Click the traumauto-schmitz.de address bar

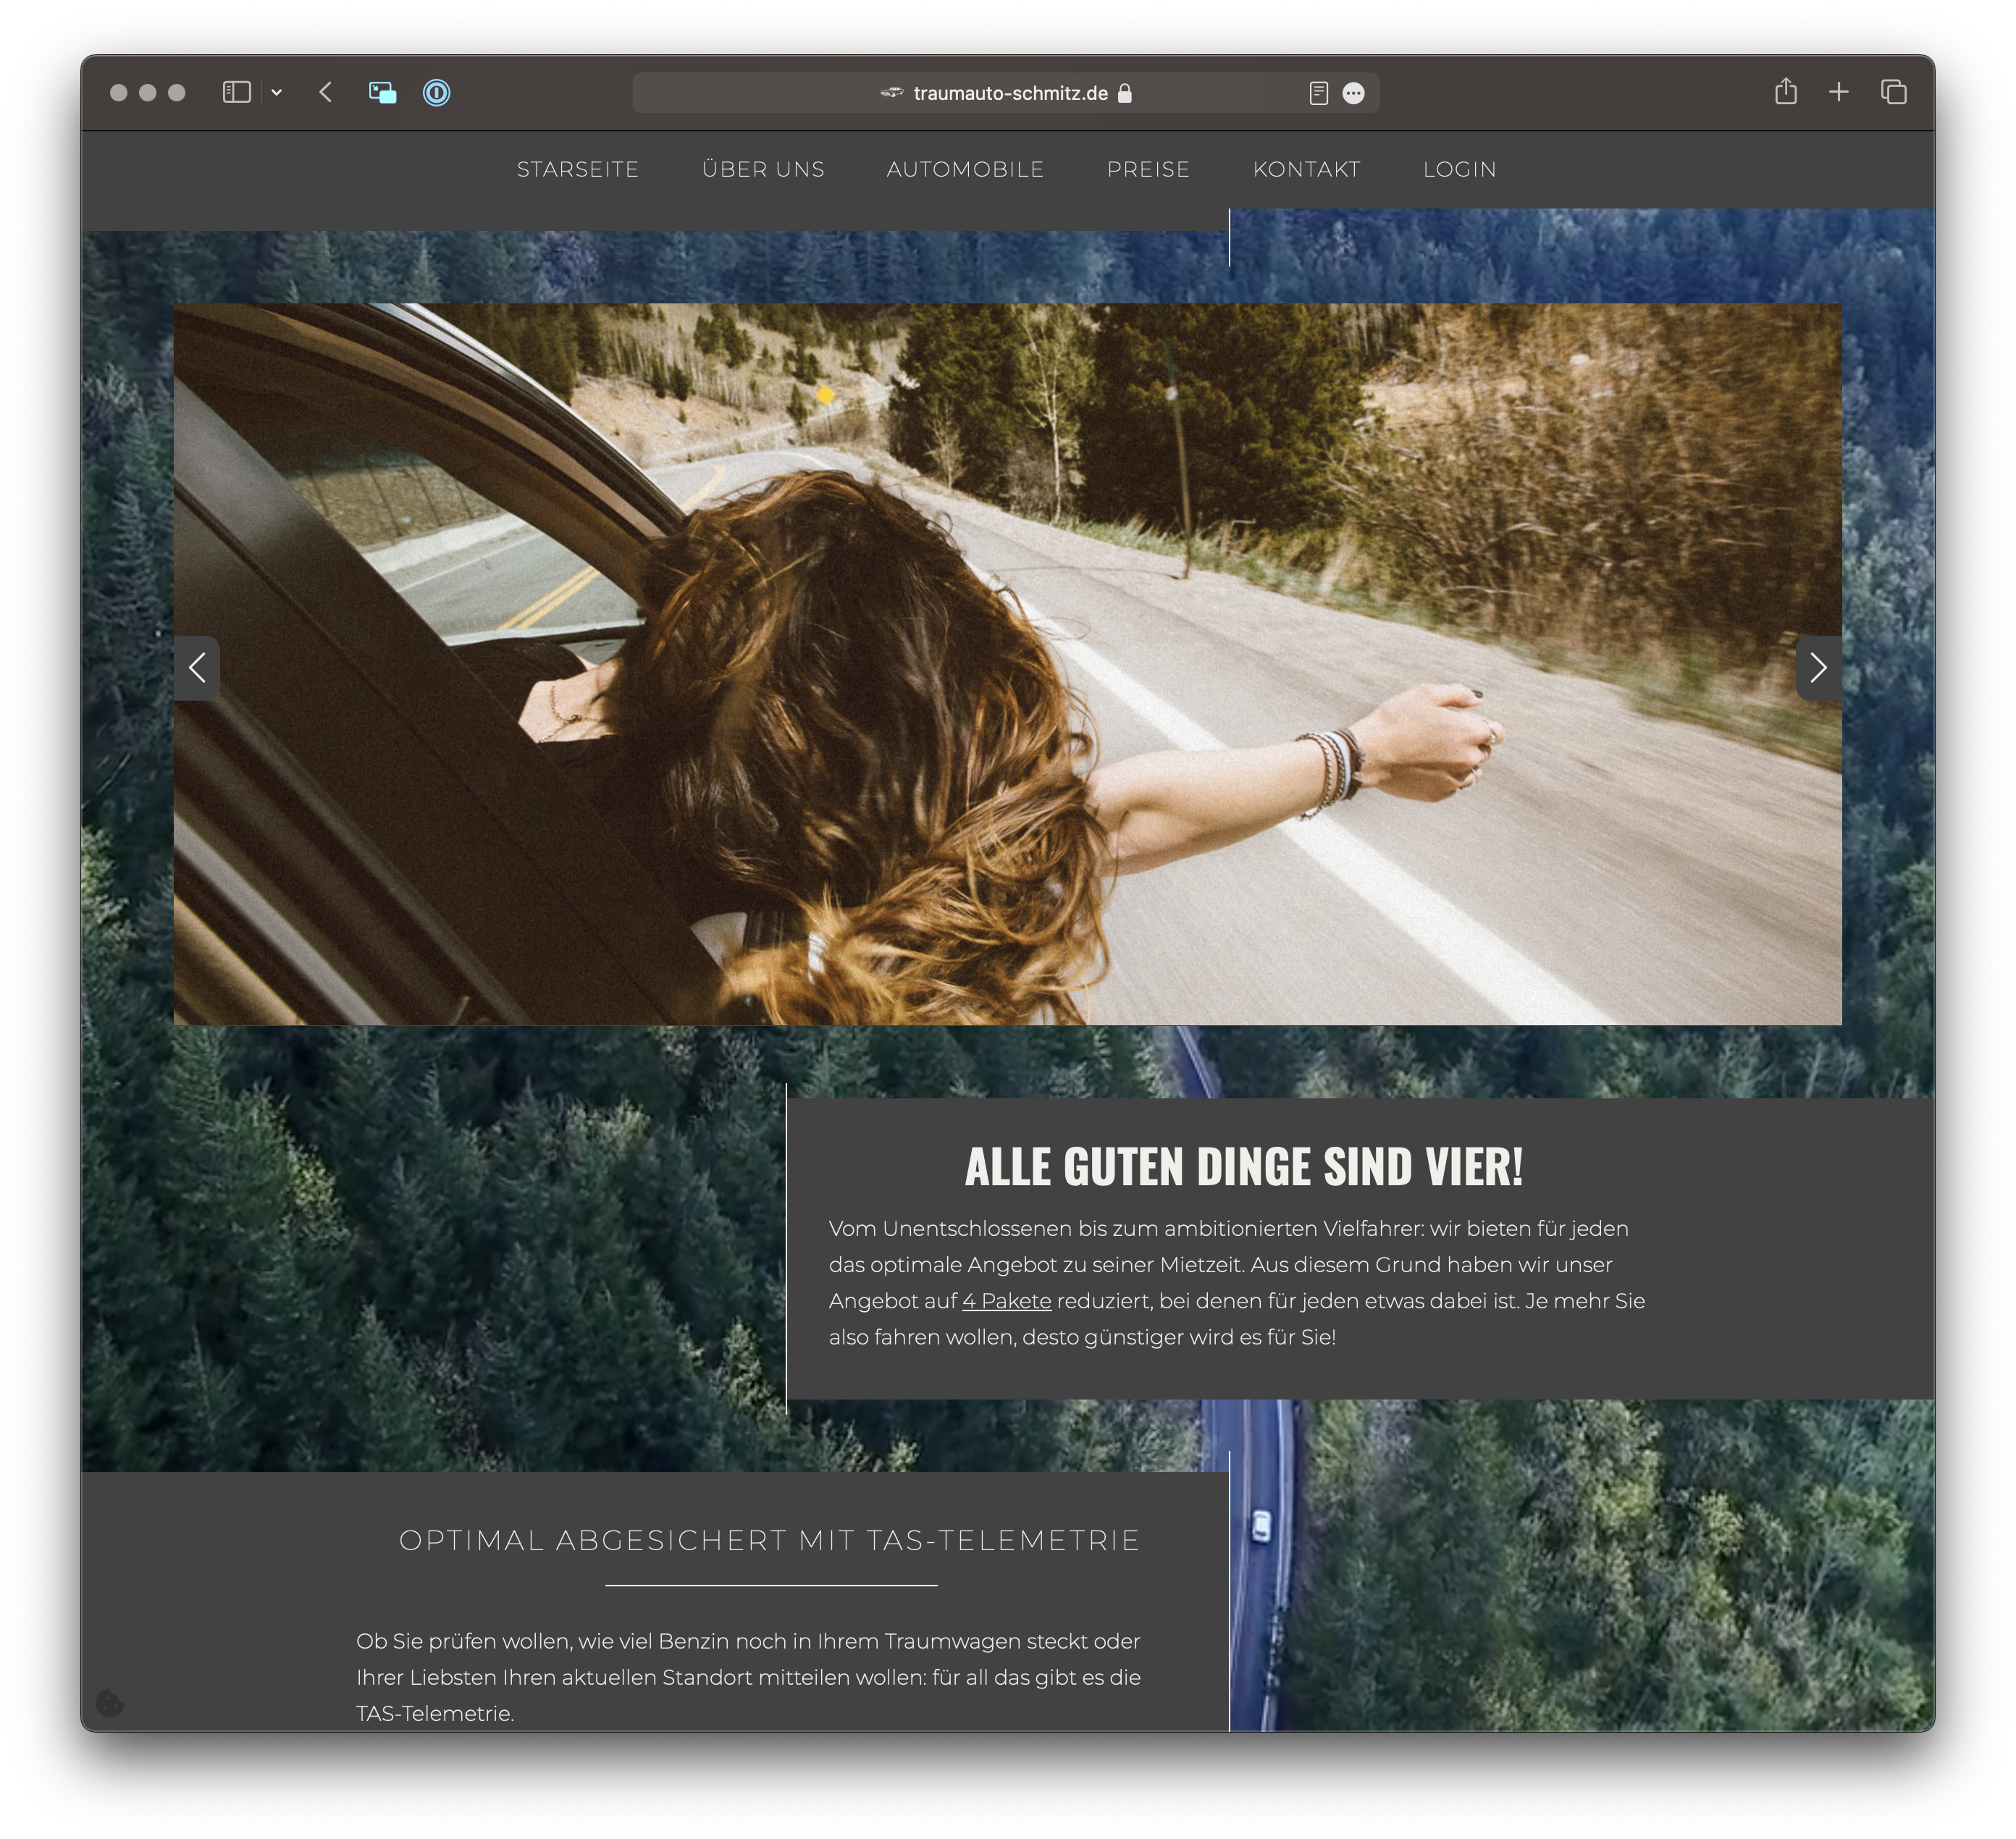[1006, 93]
